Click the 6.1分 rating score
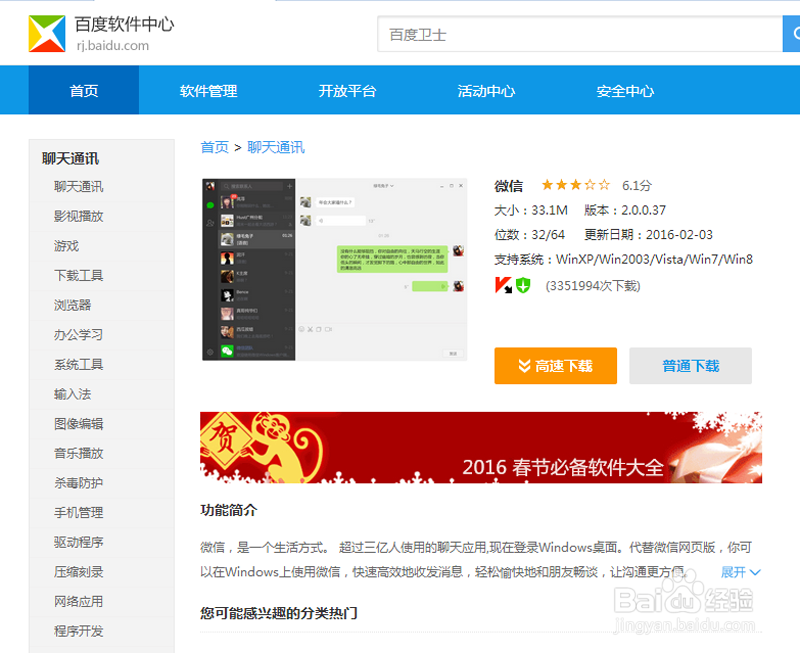 [x=636, y=185]
